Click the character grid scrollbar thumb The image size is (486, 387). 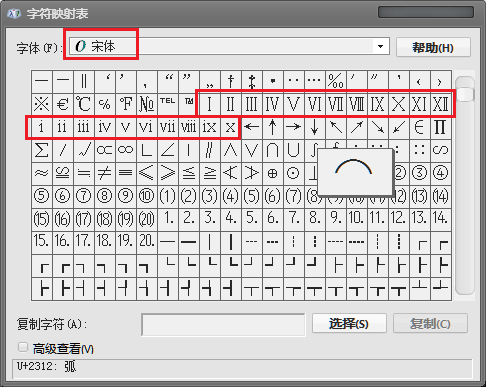click(x=465, y=94)
